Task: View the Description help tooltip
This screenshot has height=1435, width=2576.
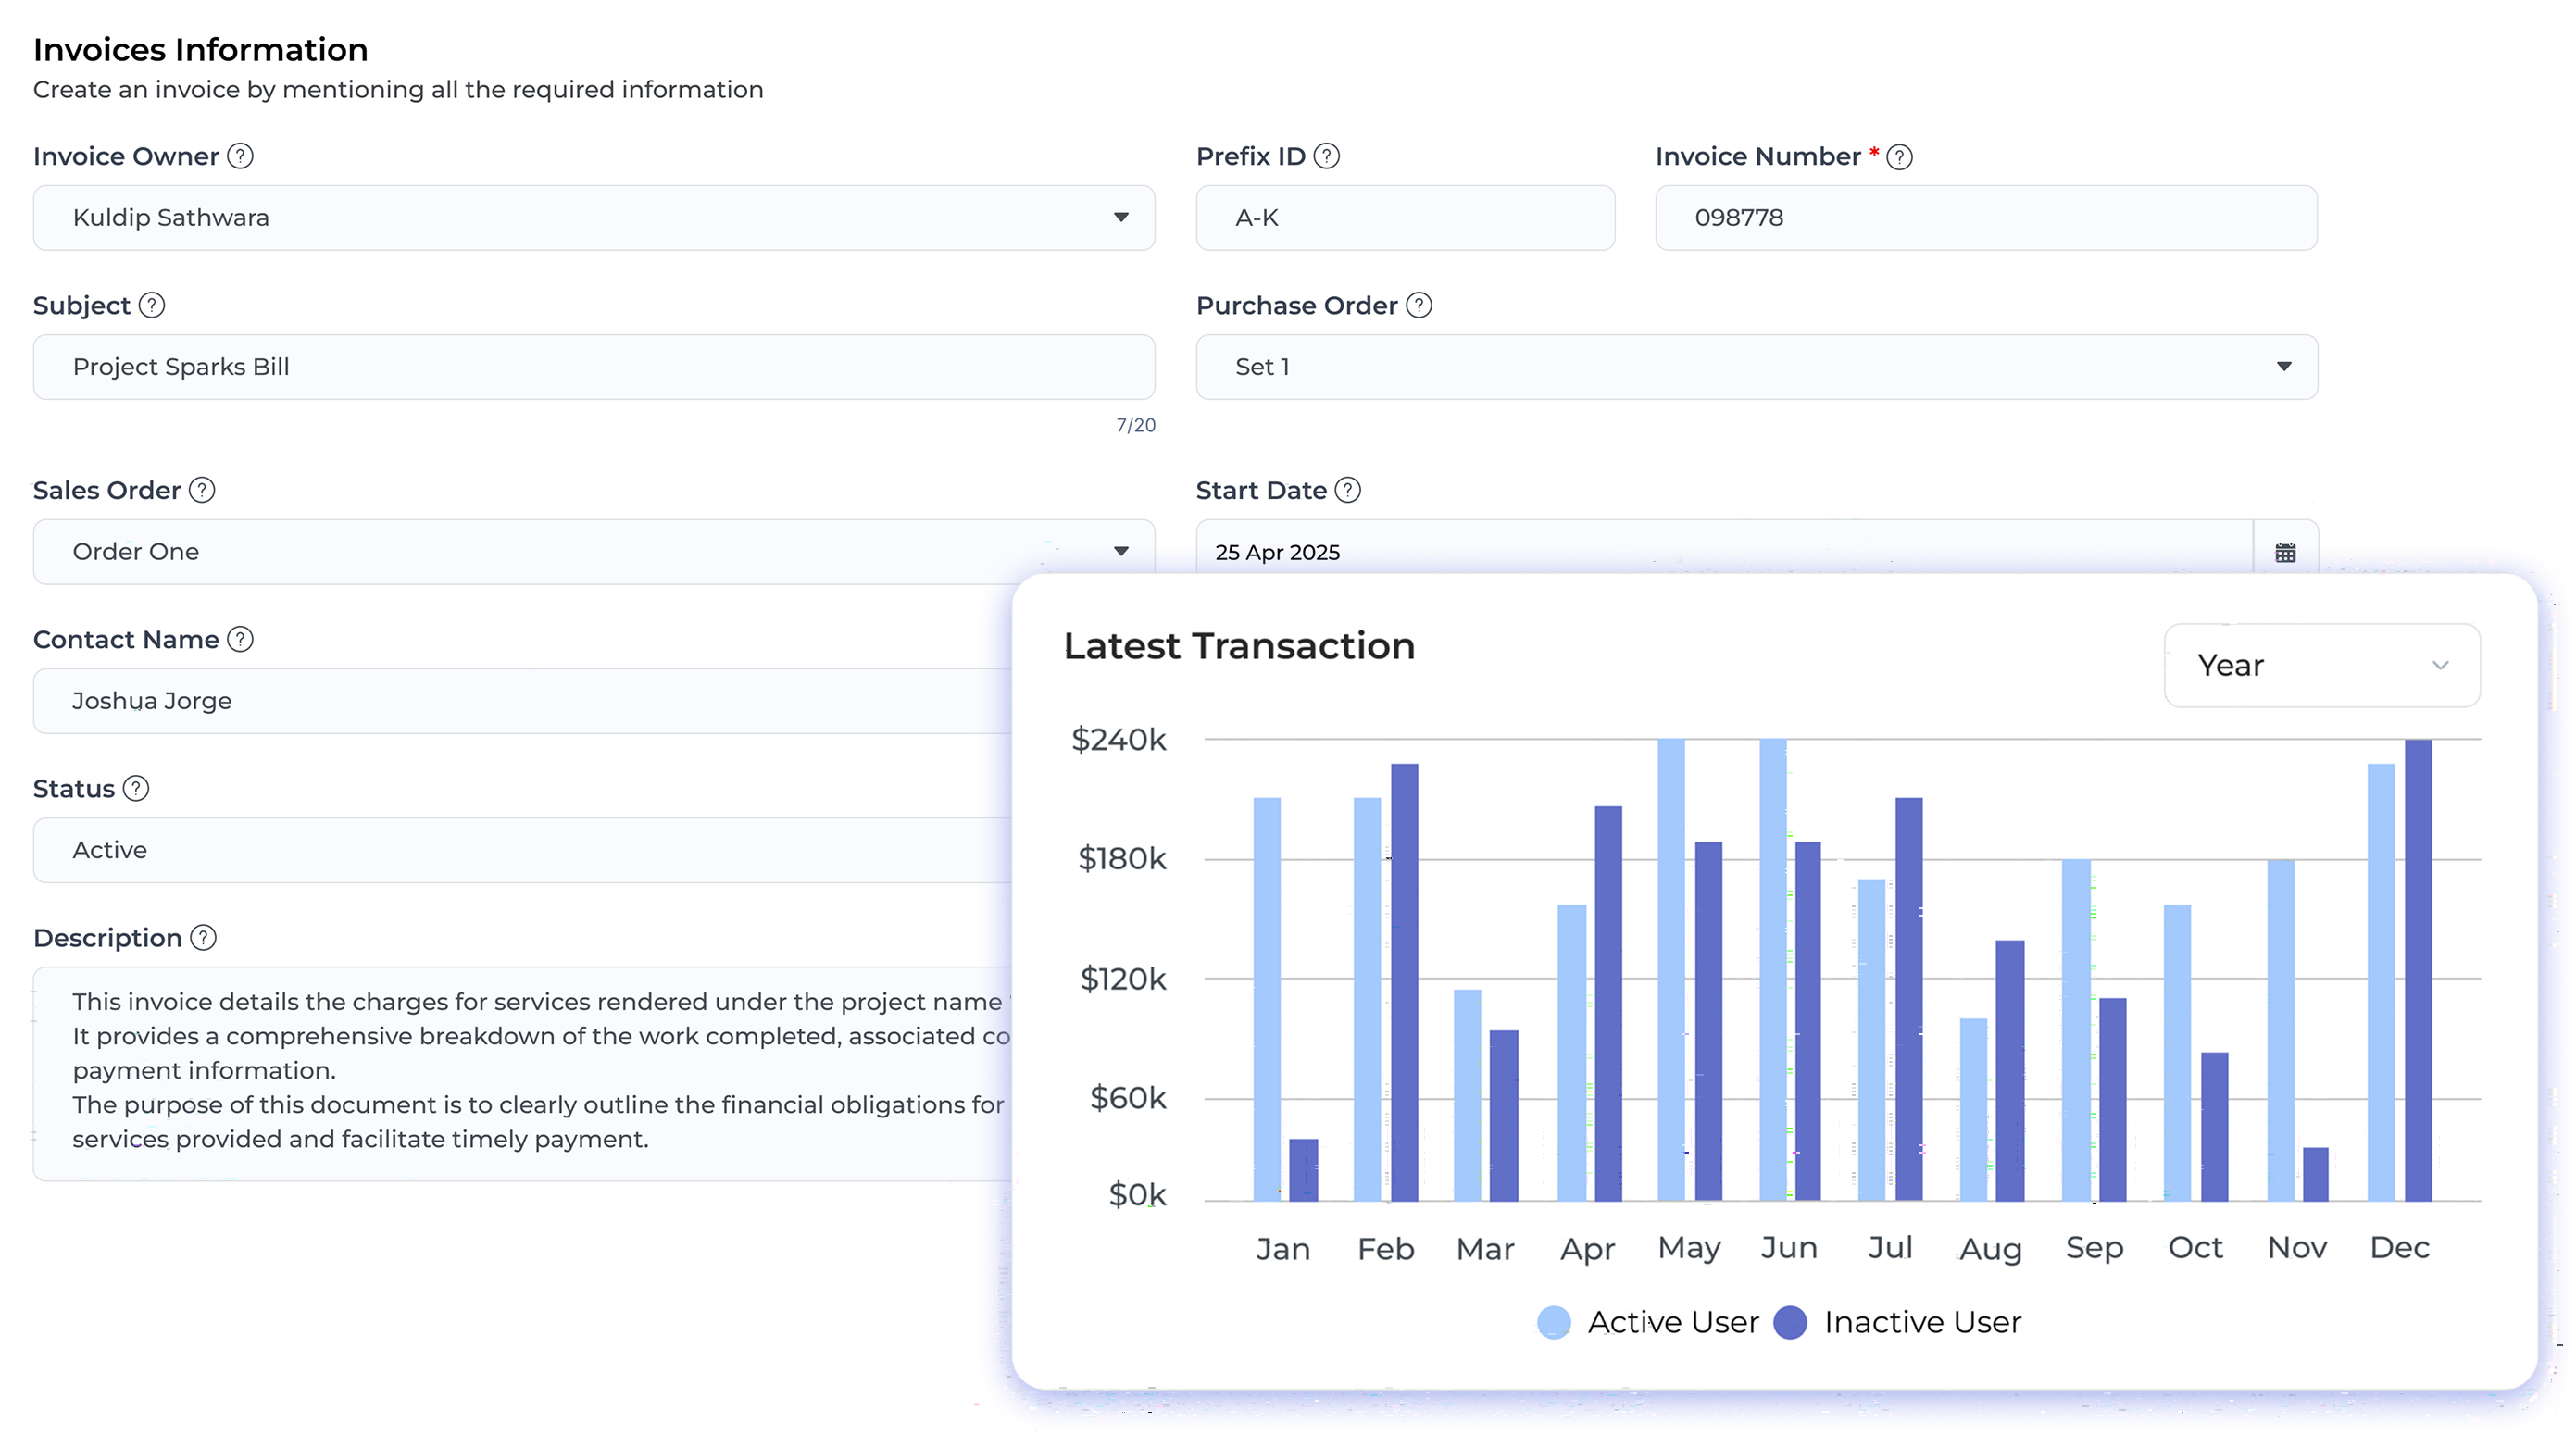Action: tap(203, 938)
